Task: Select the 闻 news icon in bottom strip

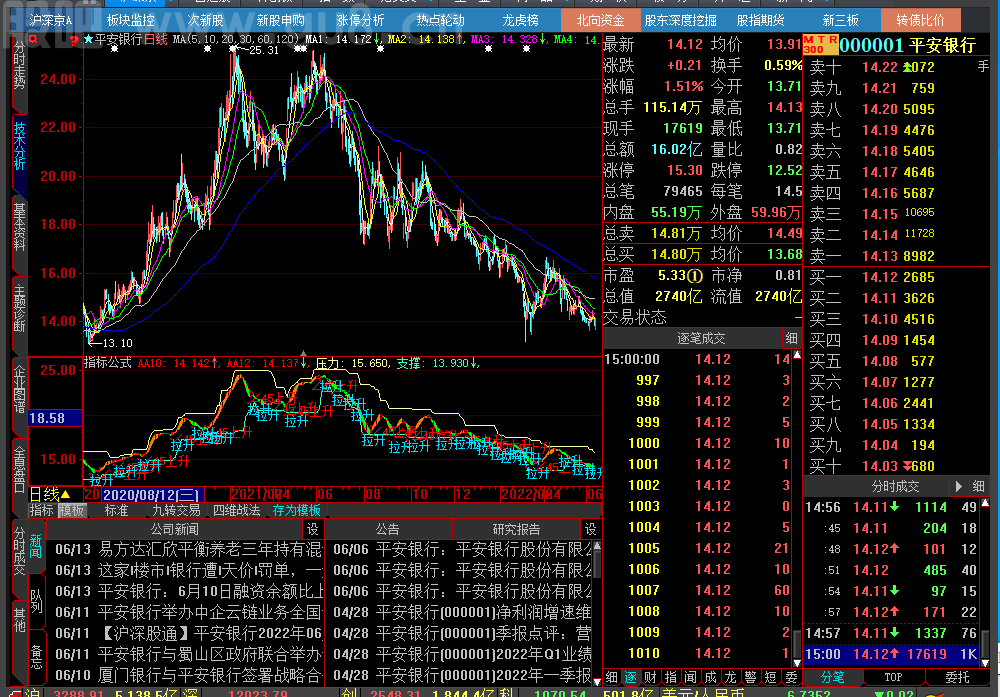Action: 690,677
